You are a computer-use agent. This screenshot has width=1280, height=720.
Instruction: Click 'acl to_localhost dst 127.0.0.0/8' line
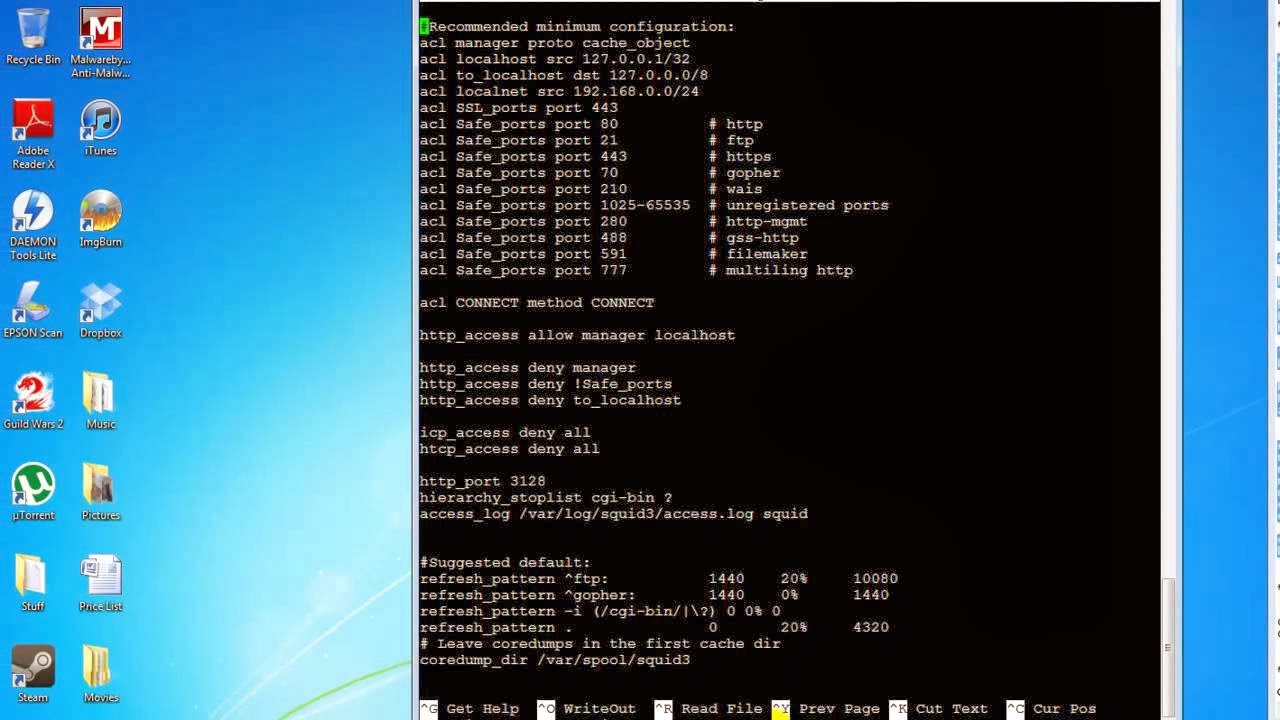tap(564, 75)
